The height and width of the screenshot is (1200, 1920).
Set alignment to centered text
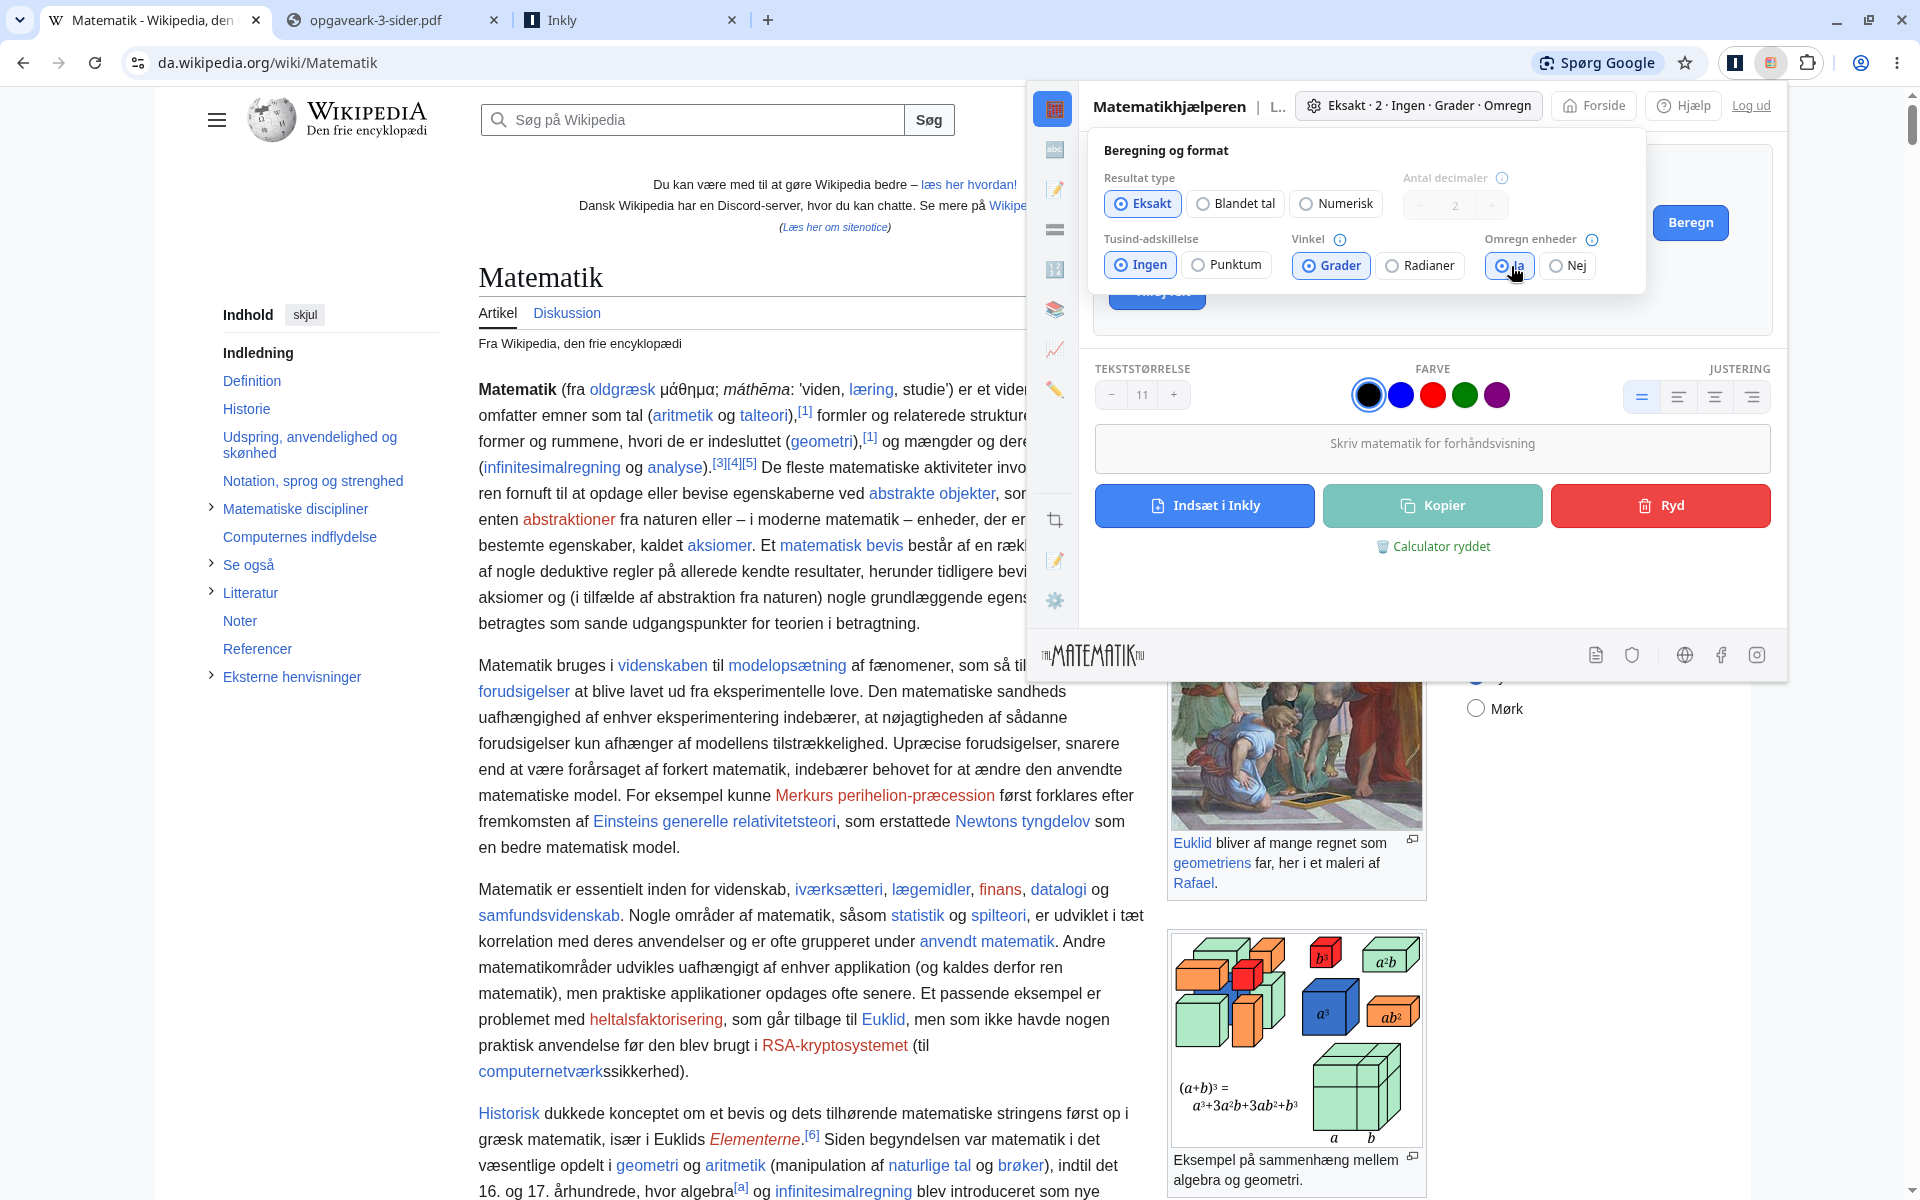pos(1715,397)
